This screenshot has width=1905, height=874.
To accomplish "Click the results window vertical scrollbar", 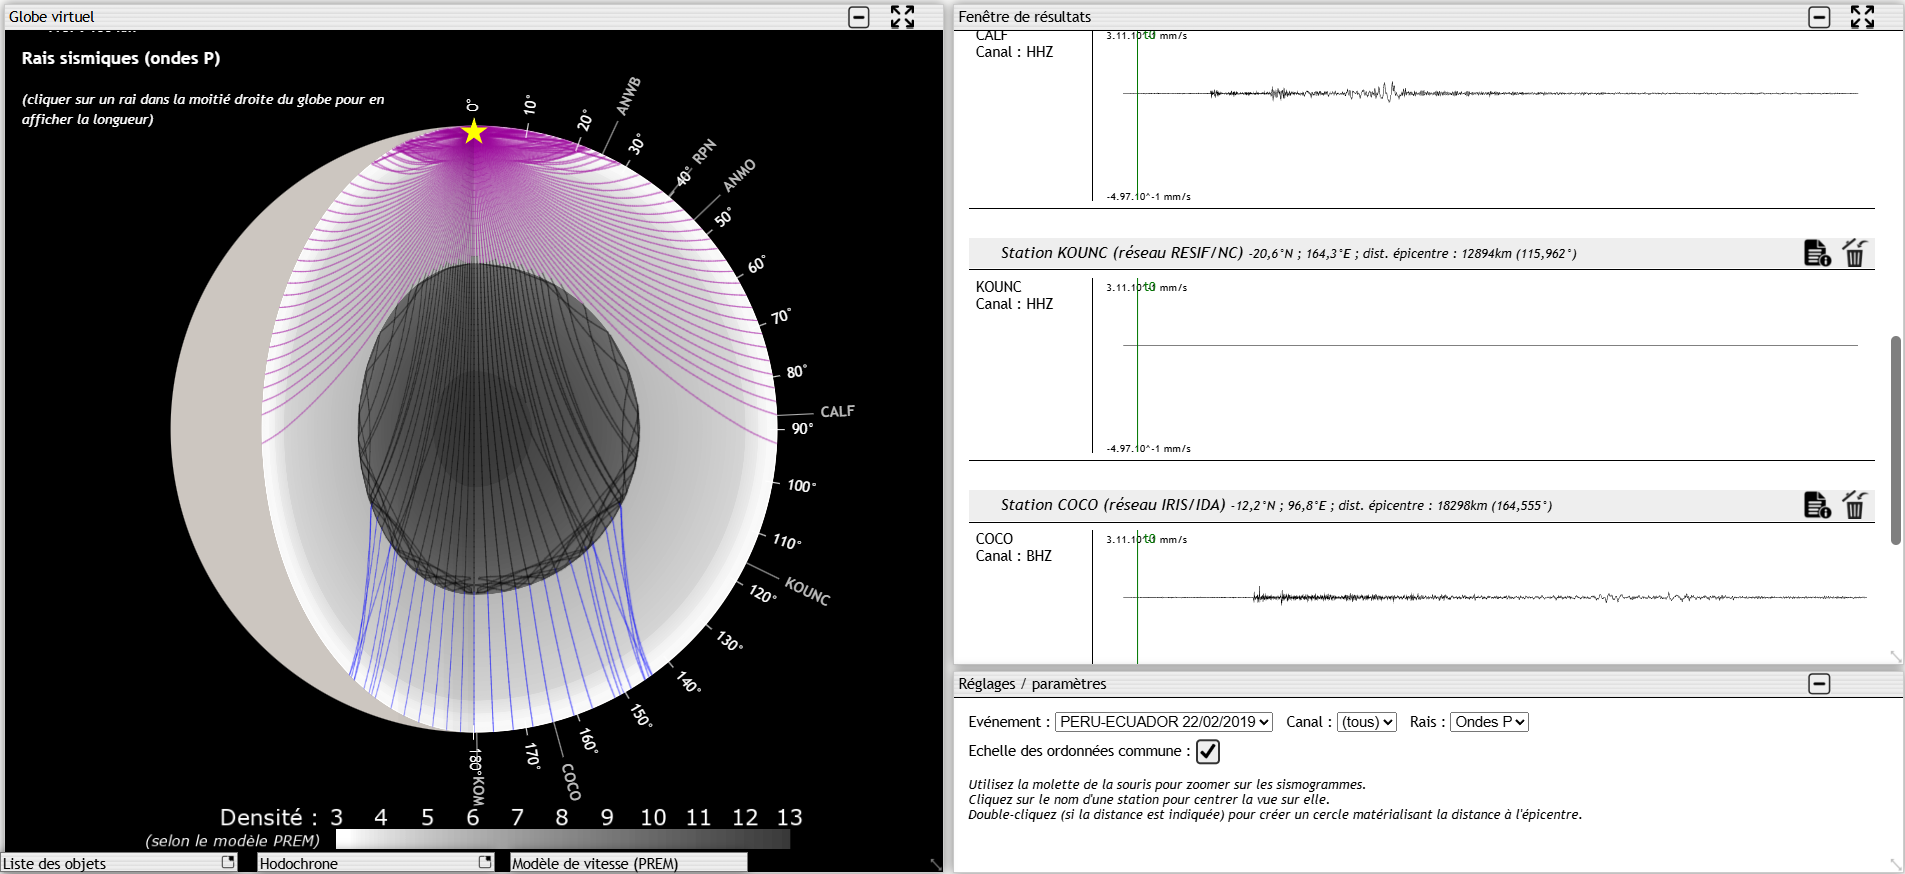I will tap(1895, 440).
